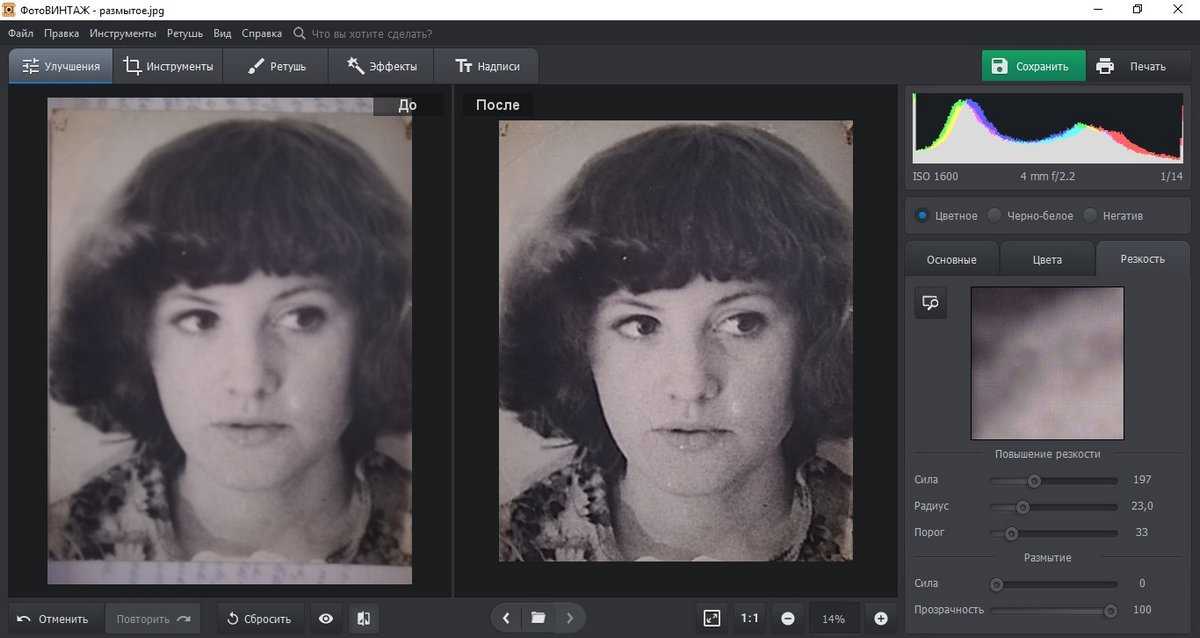Switch to the Ретушь toolbar tab
The width and height of the screenshot is (1200, 638).
pyautogui.click(x=275, y=66)
